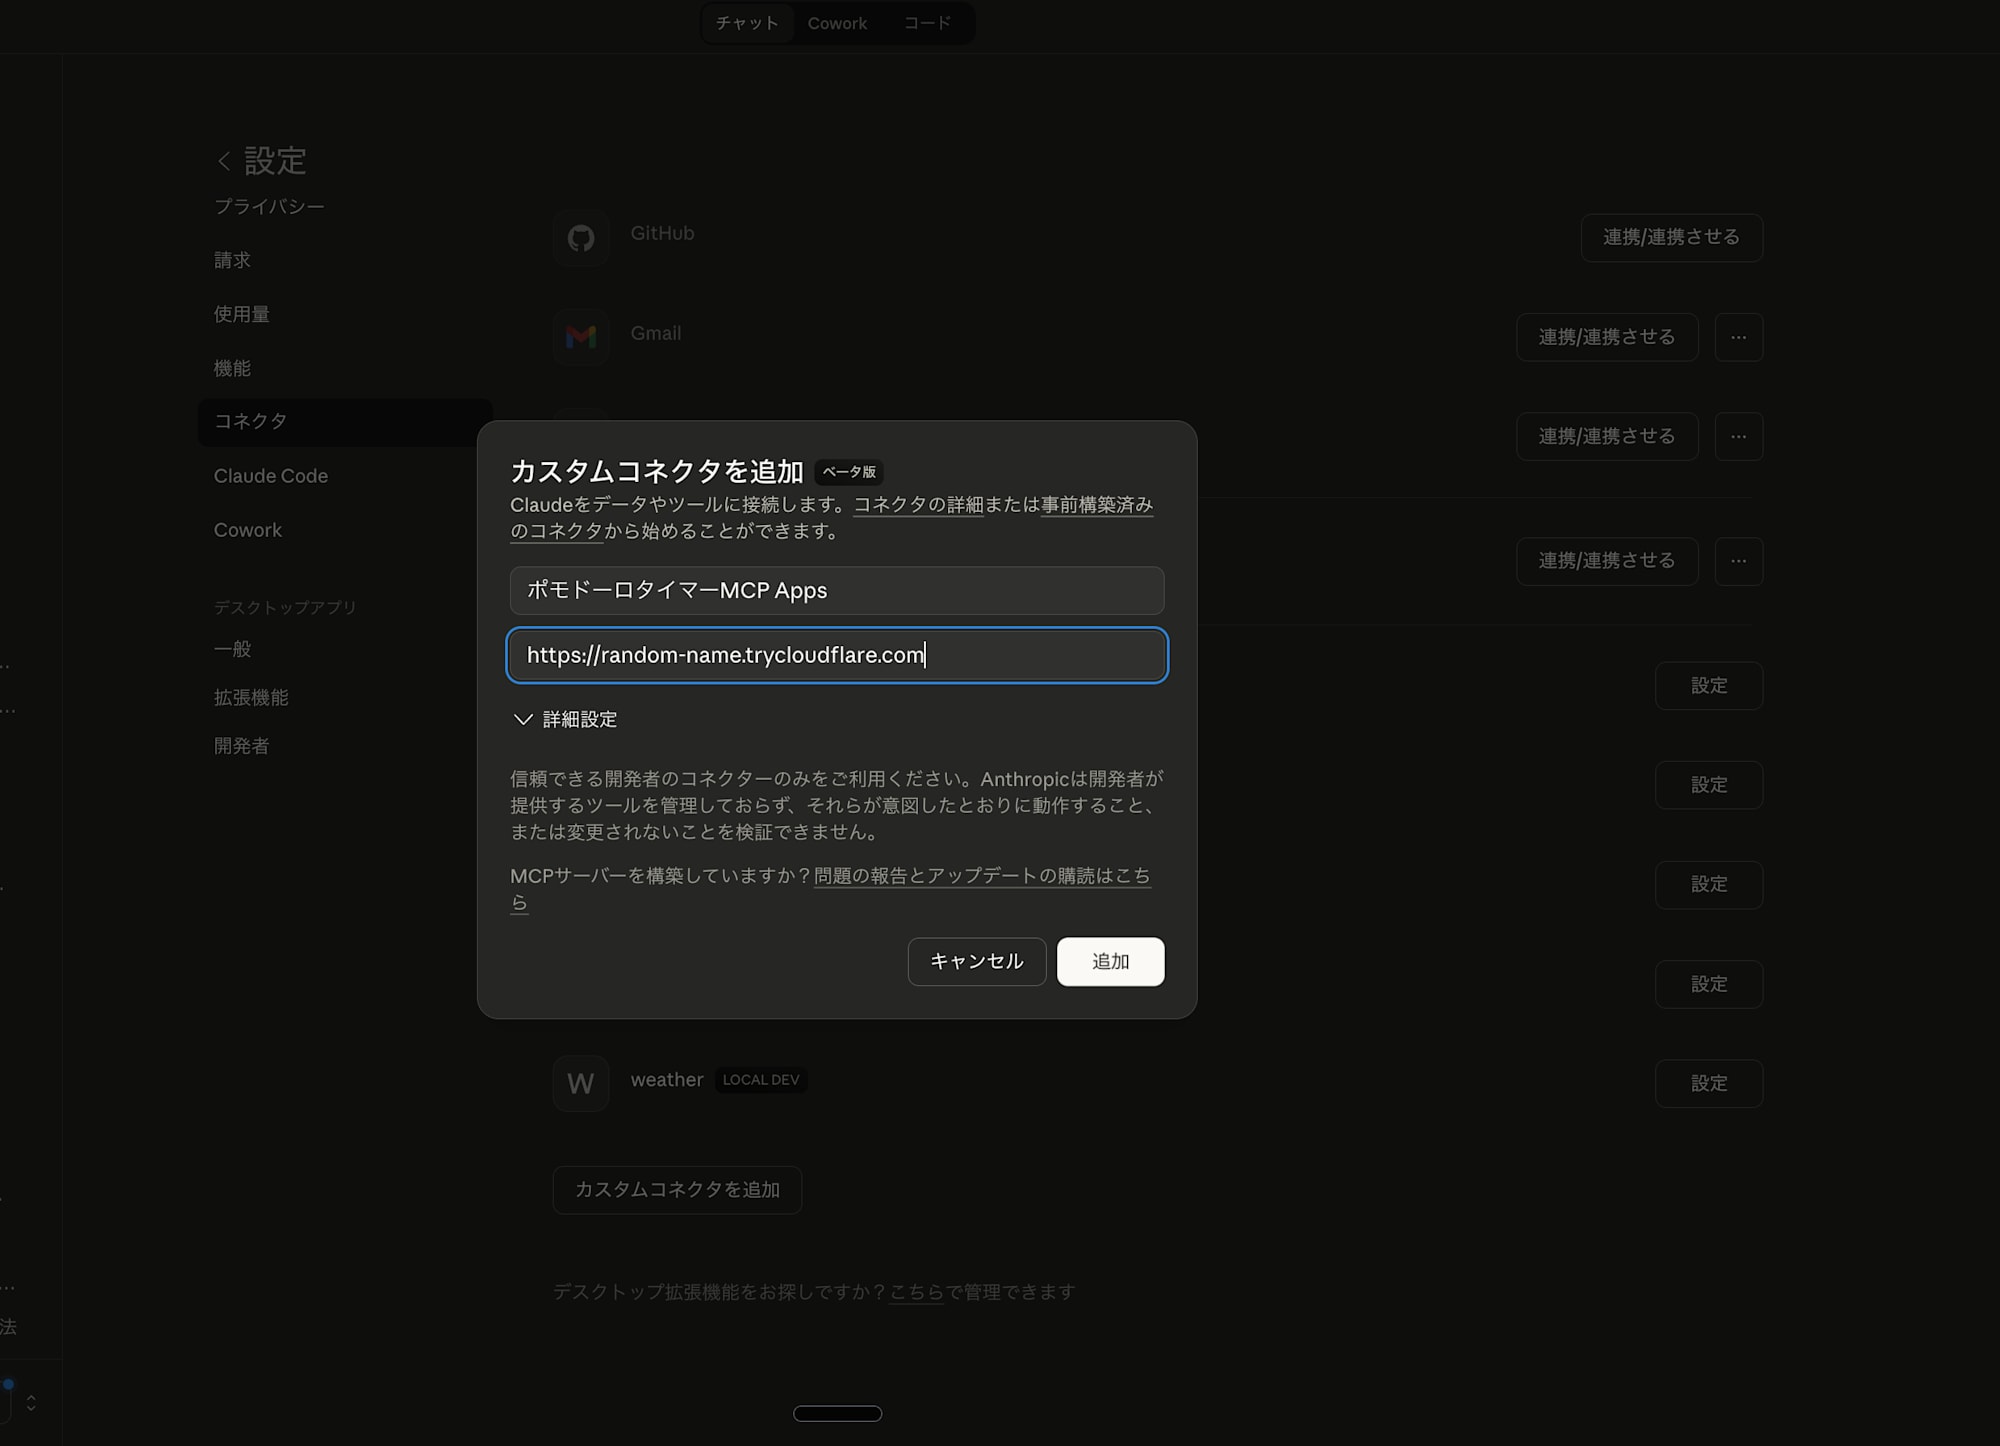2000x1446 pixels.
Task: Select 開発者 in the sidebar
Action: point(240,745)
